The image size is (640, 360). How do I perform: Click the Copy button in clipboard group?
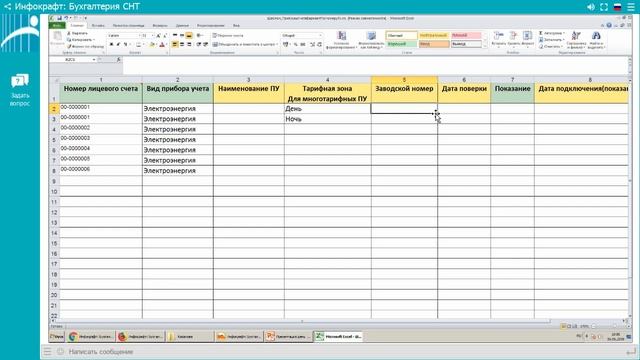(81, 40)
